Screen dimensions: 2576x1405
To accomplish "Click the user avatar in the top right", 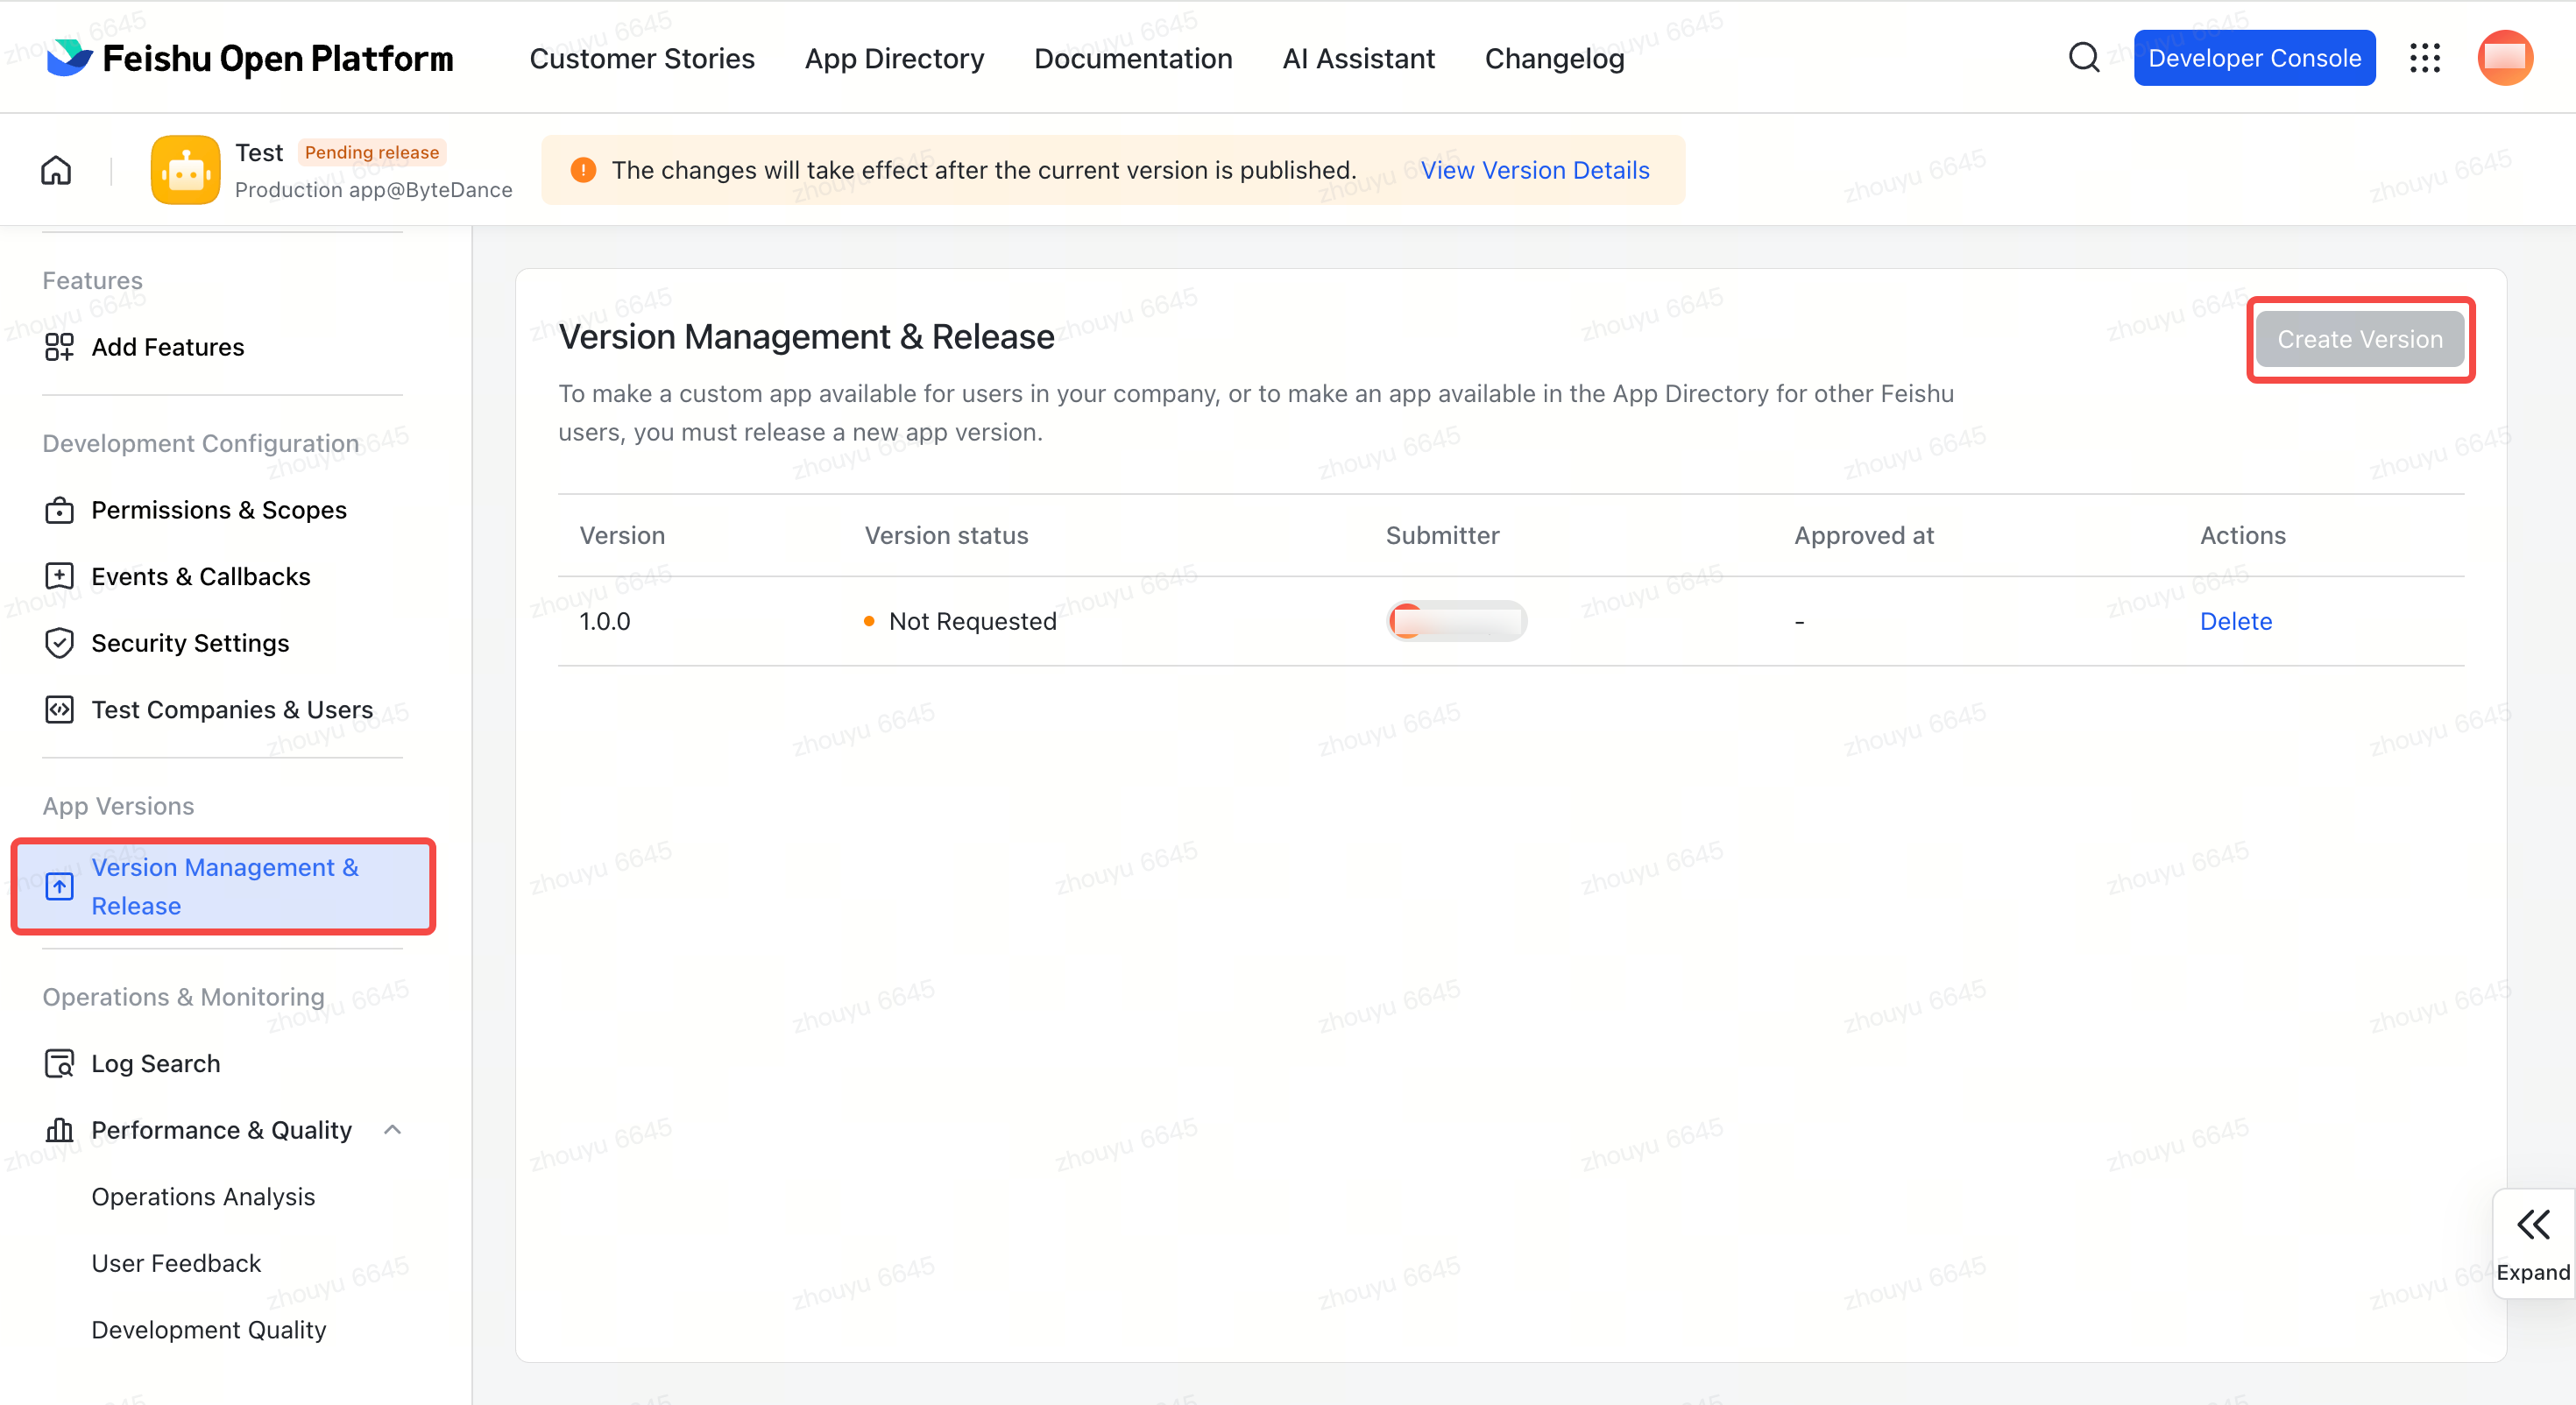I will click(2505, 58).
